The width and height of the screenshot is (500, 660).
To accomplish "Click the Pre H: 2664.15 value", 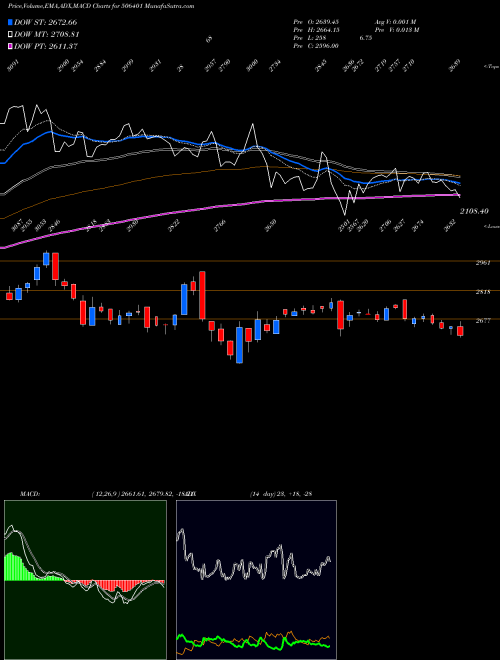I will [x=316, y=30].
